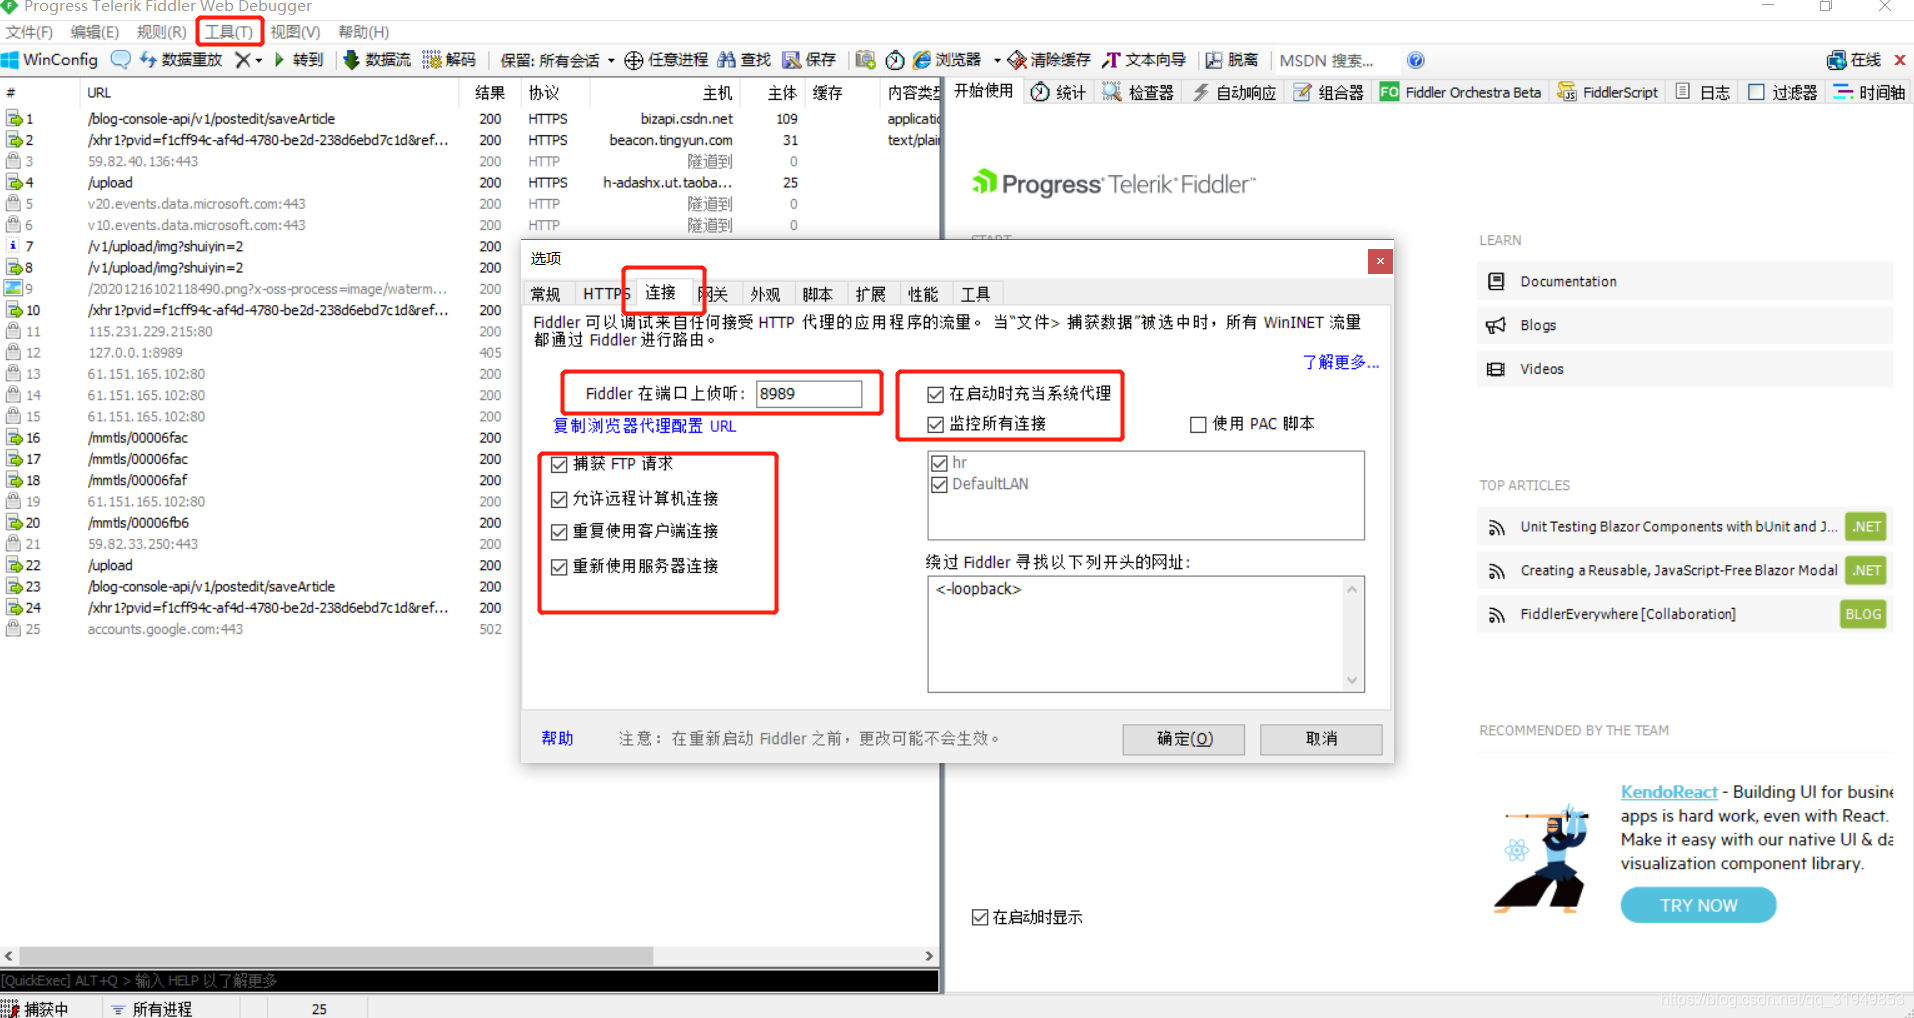Click the bypass URLs <-loopback> text box

click(1146, 634)
